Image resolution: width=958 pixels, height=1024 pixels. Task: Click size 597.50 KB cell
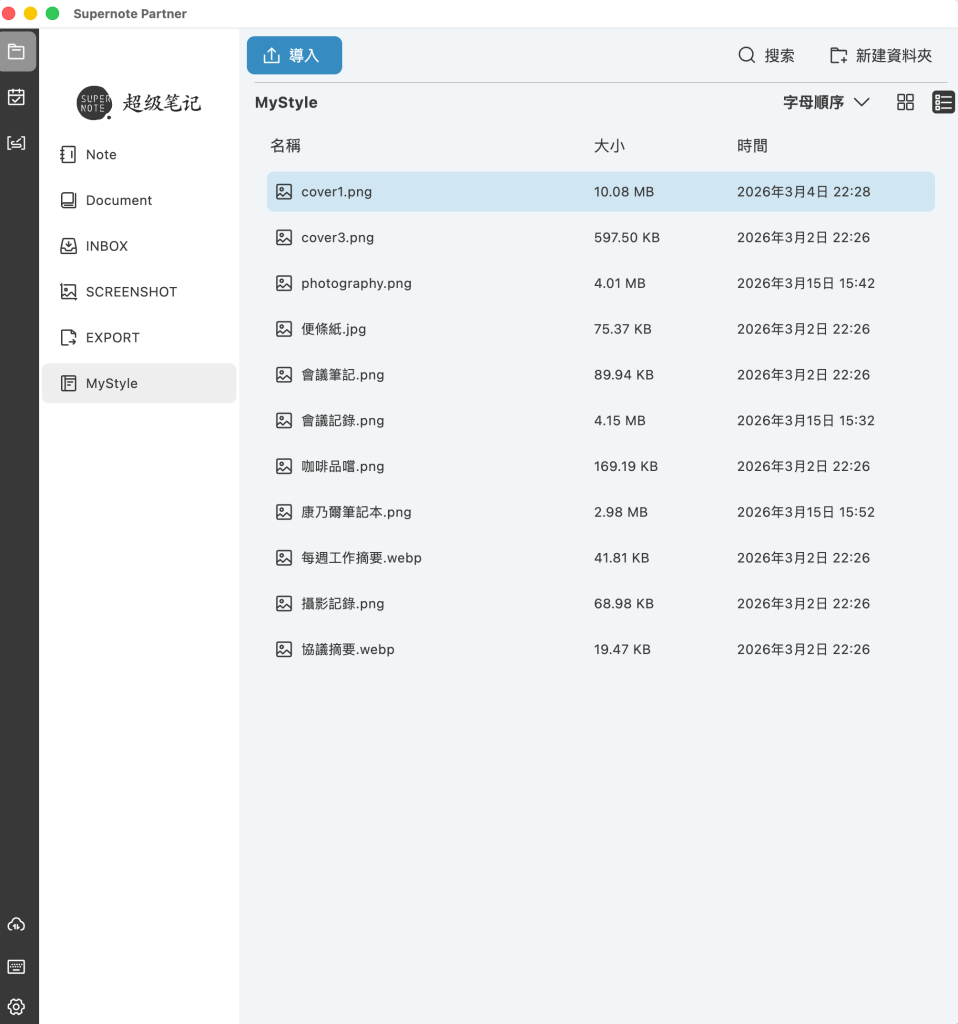pos(627,238)
